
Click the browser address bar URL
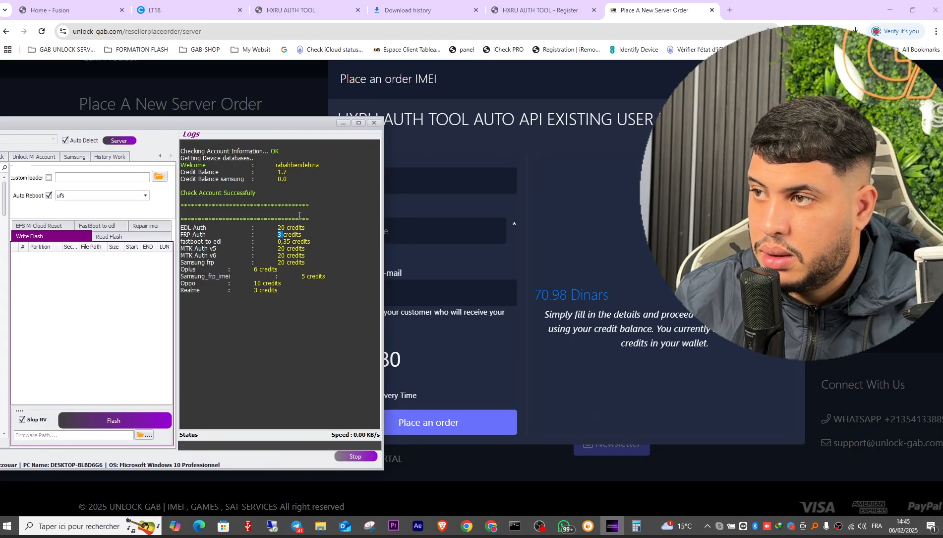point(137,31)
